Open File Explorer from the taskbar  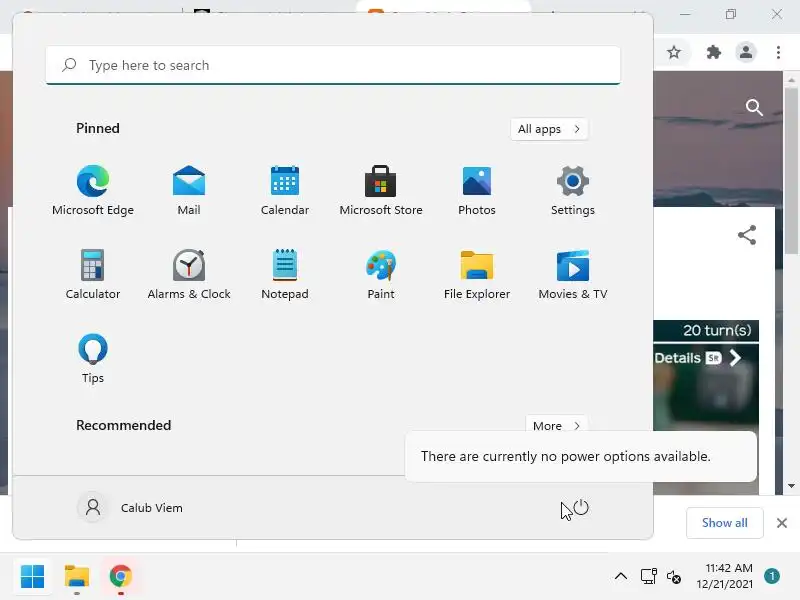77,577
